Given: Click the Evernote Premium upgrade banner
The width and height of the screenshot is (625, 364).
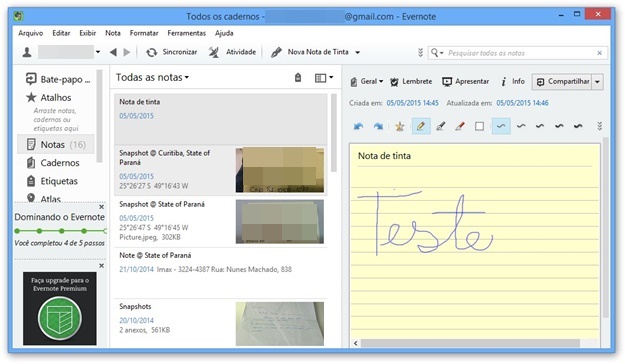Looking at the screenshot, I should pos(60,309).
